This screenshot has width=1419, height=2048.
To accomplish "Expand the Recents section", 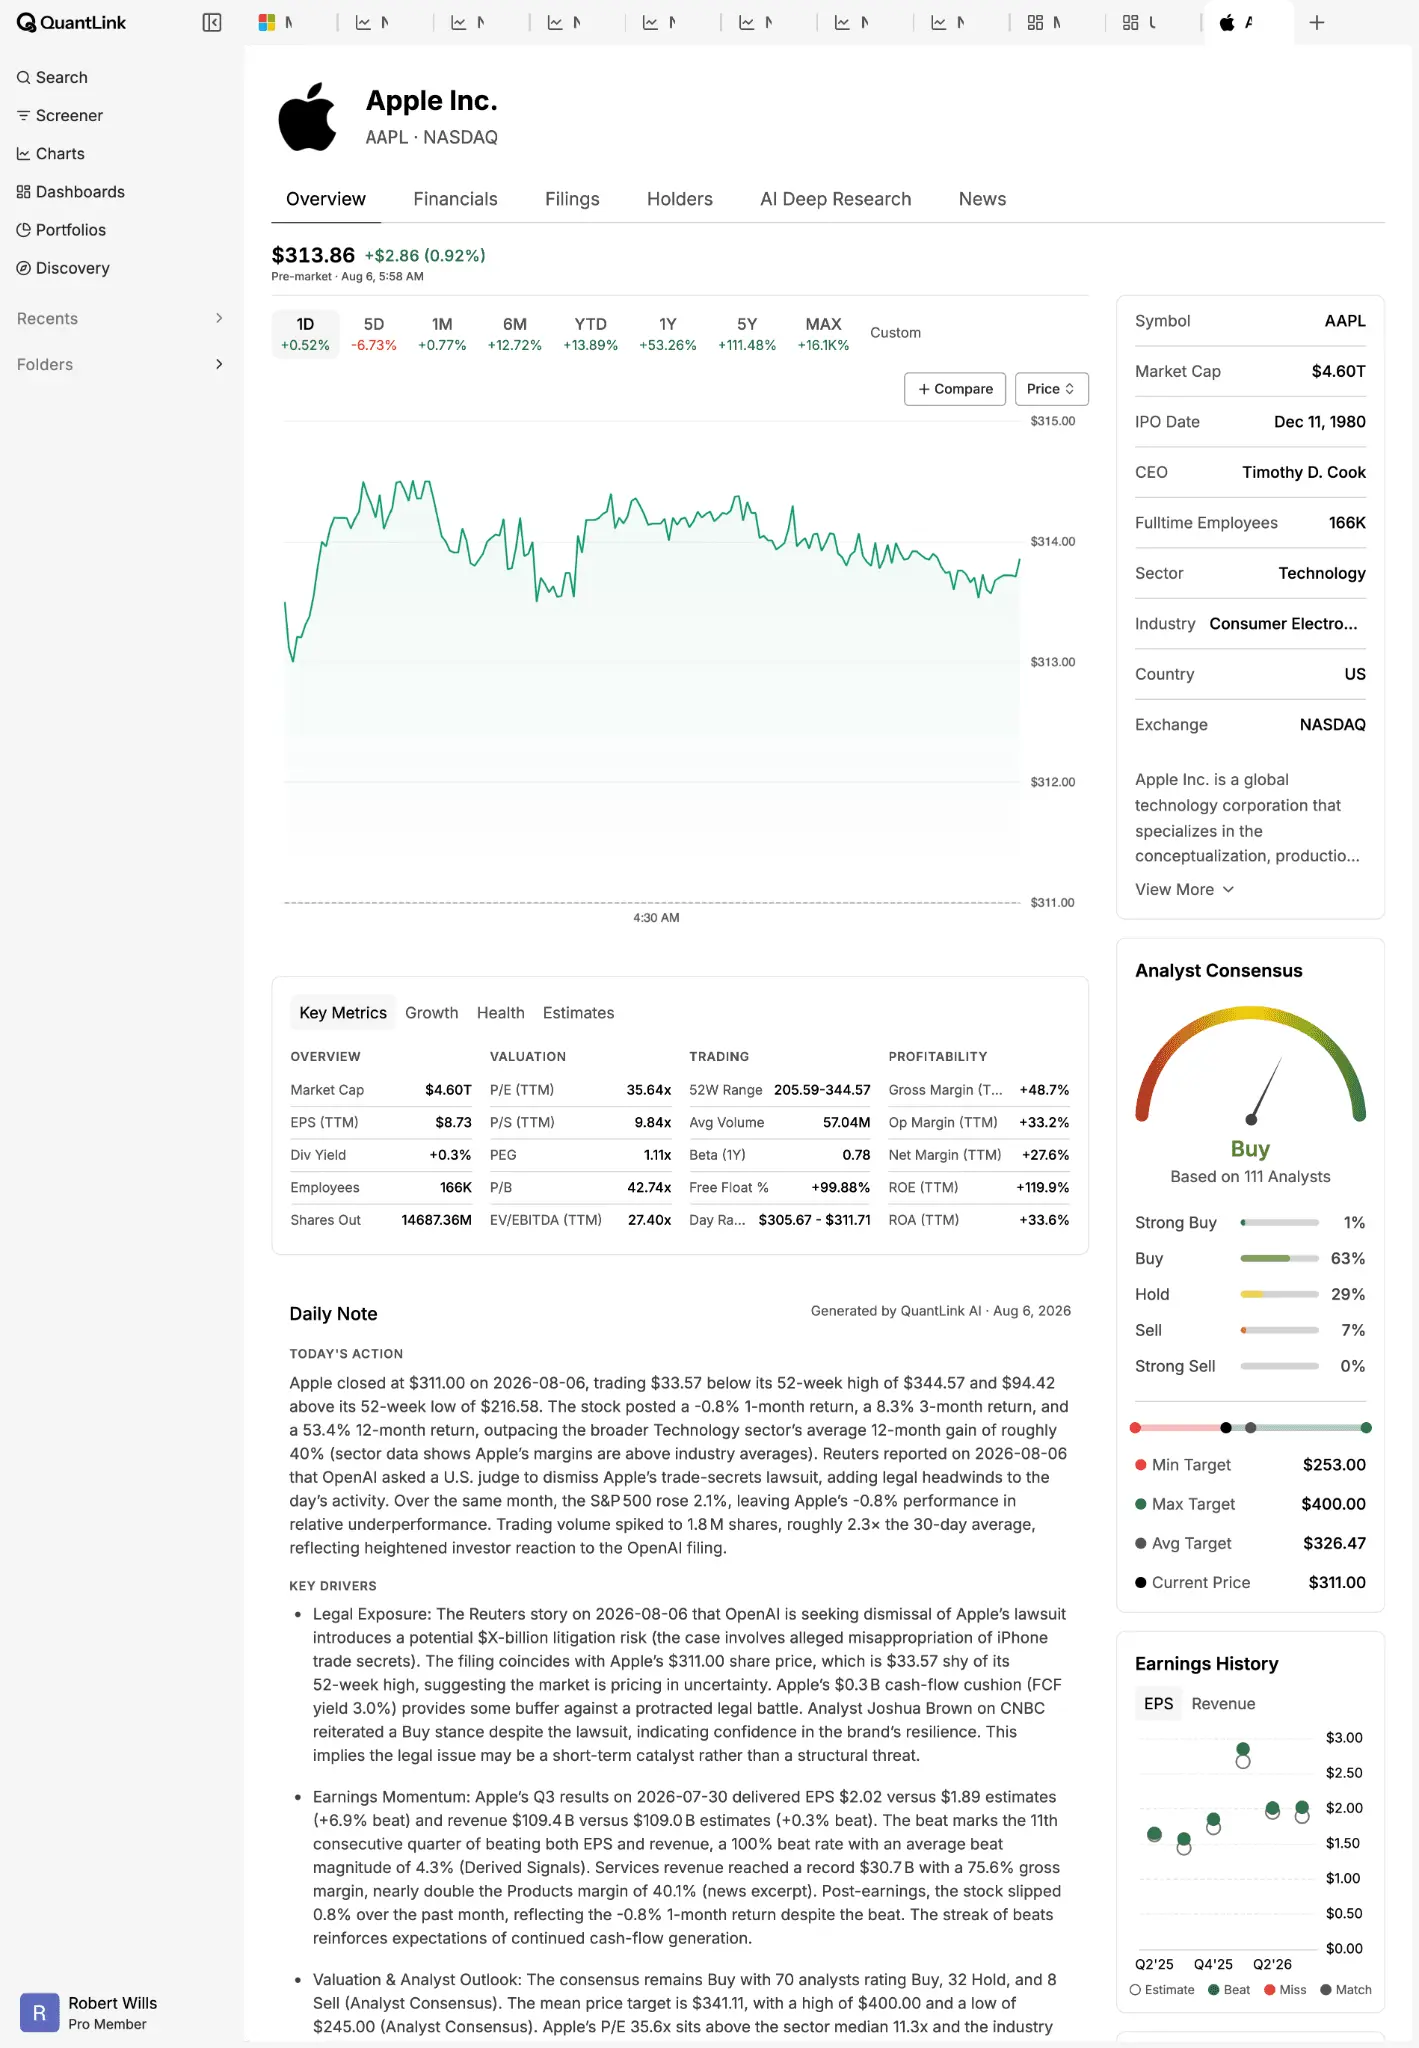I will 120,318.
